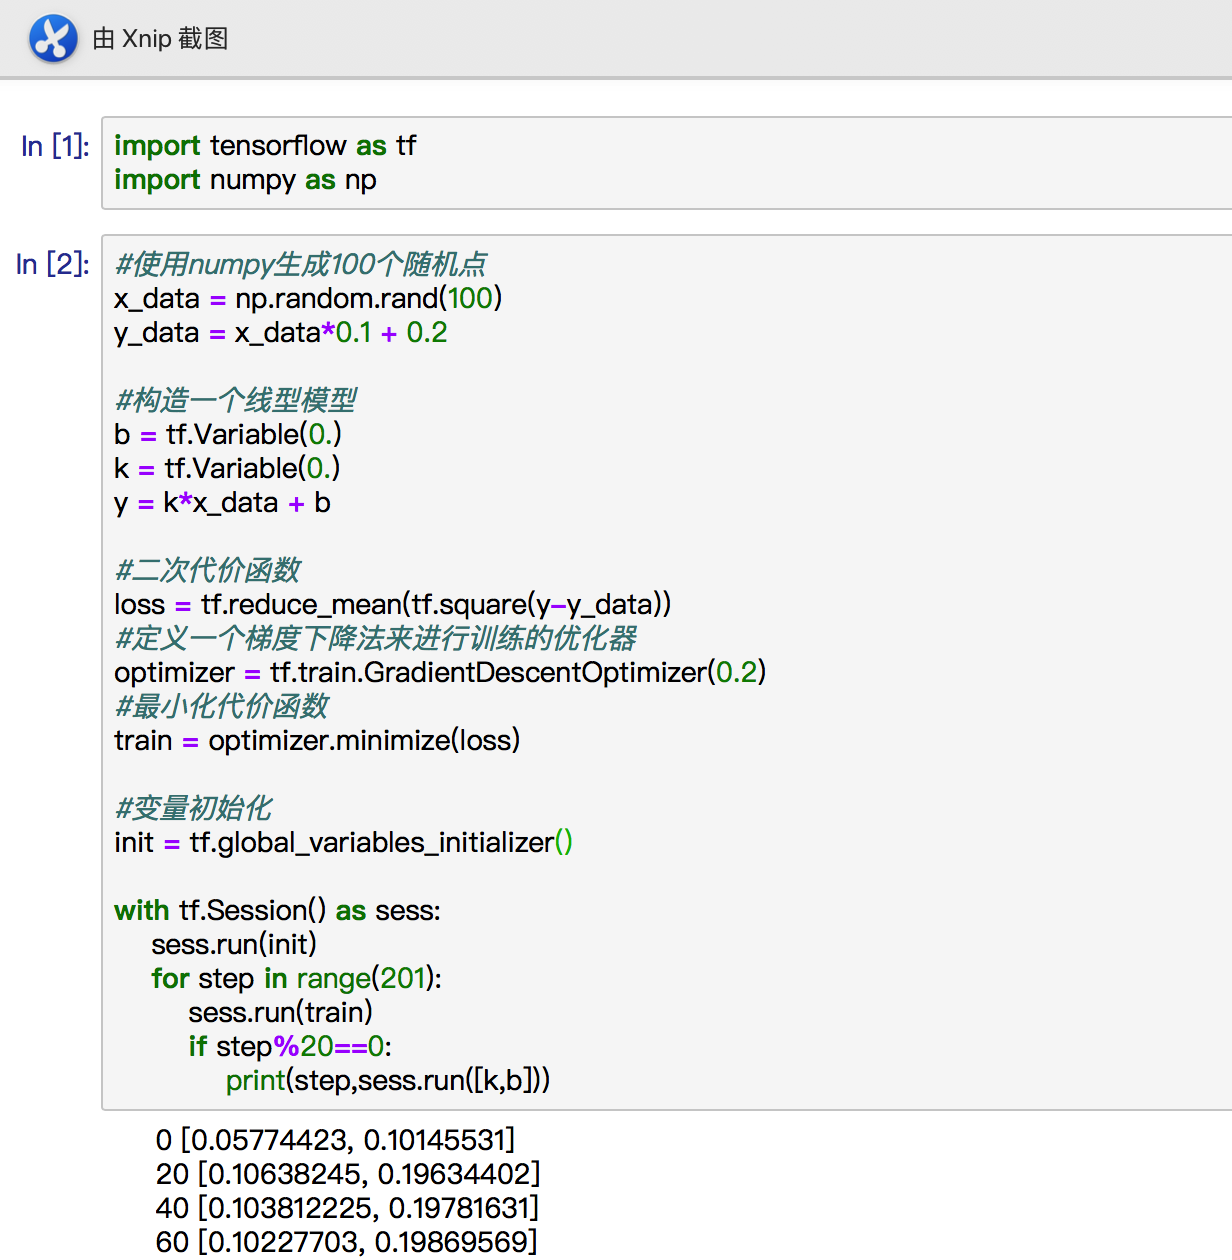The width and height of the screenshot is (1232, 1260).
Task: Click the tf.Variable definition for b
Action: 227,434
